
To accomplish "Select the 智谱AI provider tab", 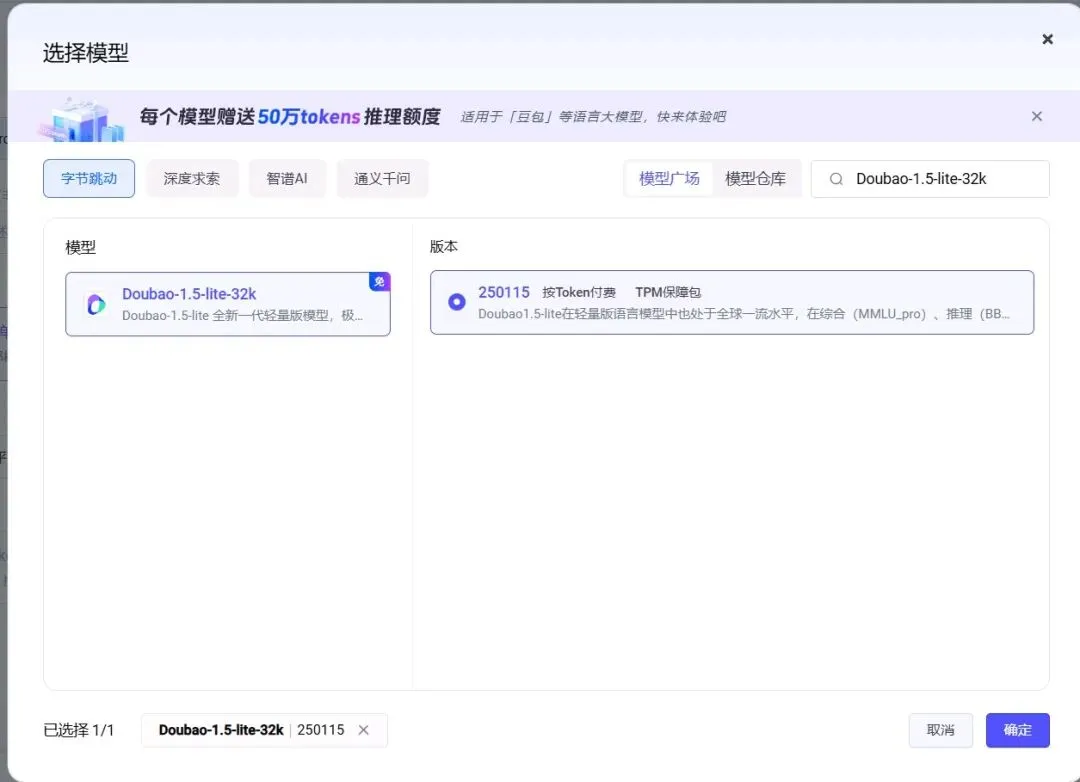I will pyautogui.click(x=287, y=178).
